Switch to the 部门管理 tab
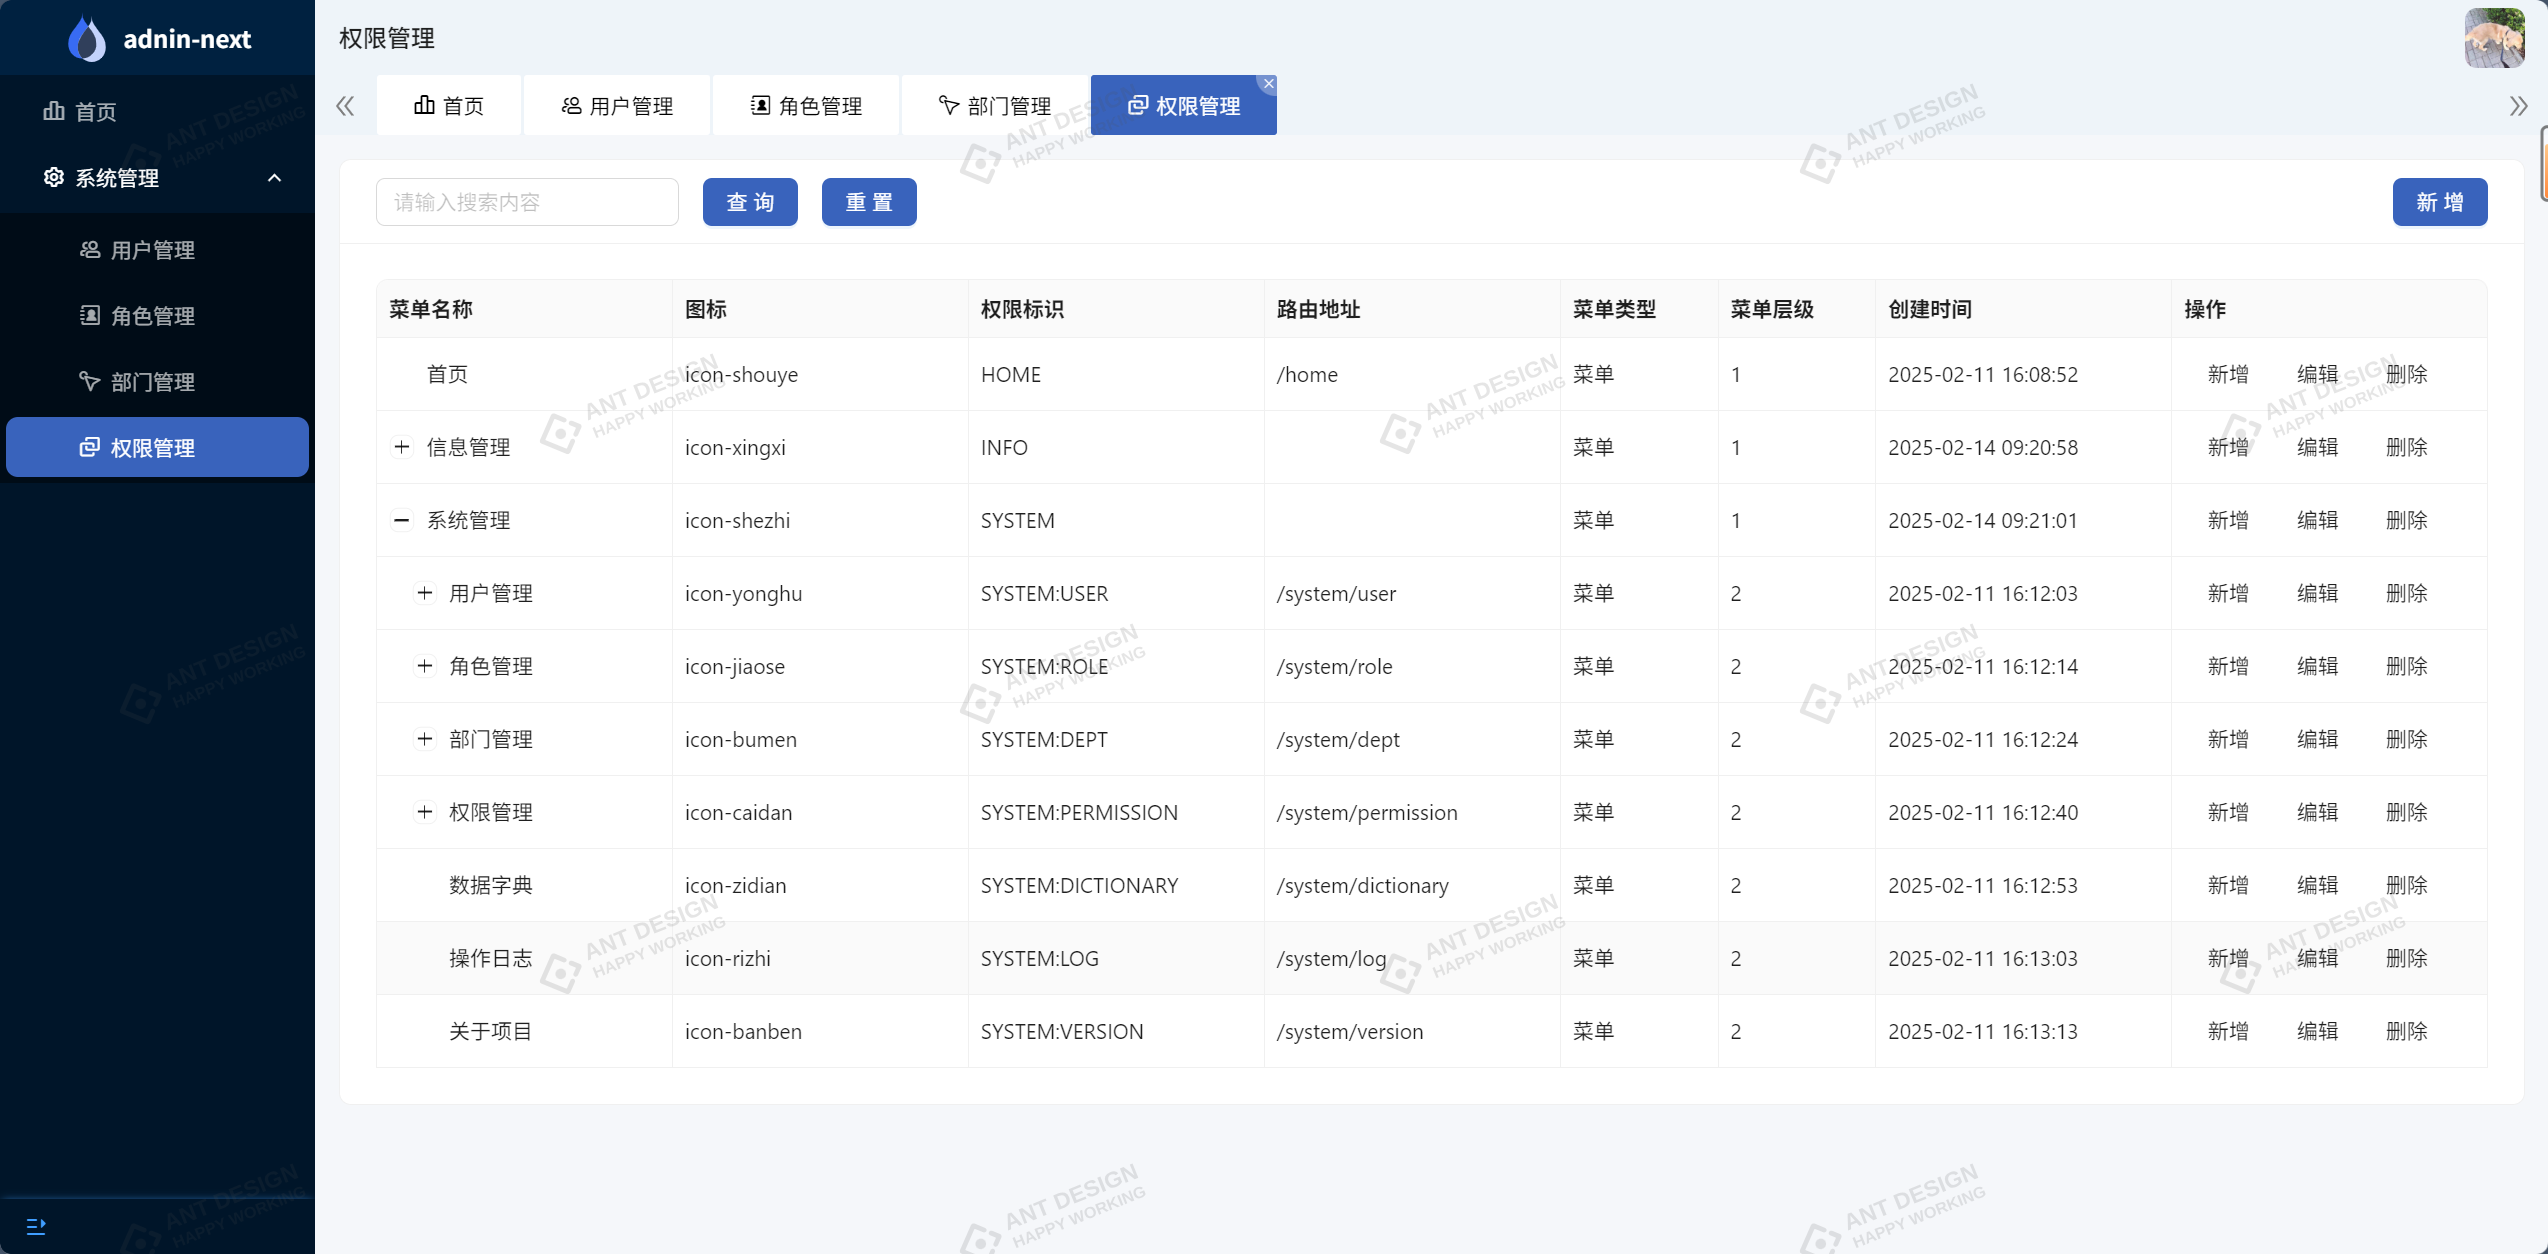This screenshot has width=2548, height=1254. click(995, 106)
